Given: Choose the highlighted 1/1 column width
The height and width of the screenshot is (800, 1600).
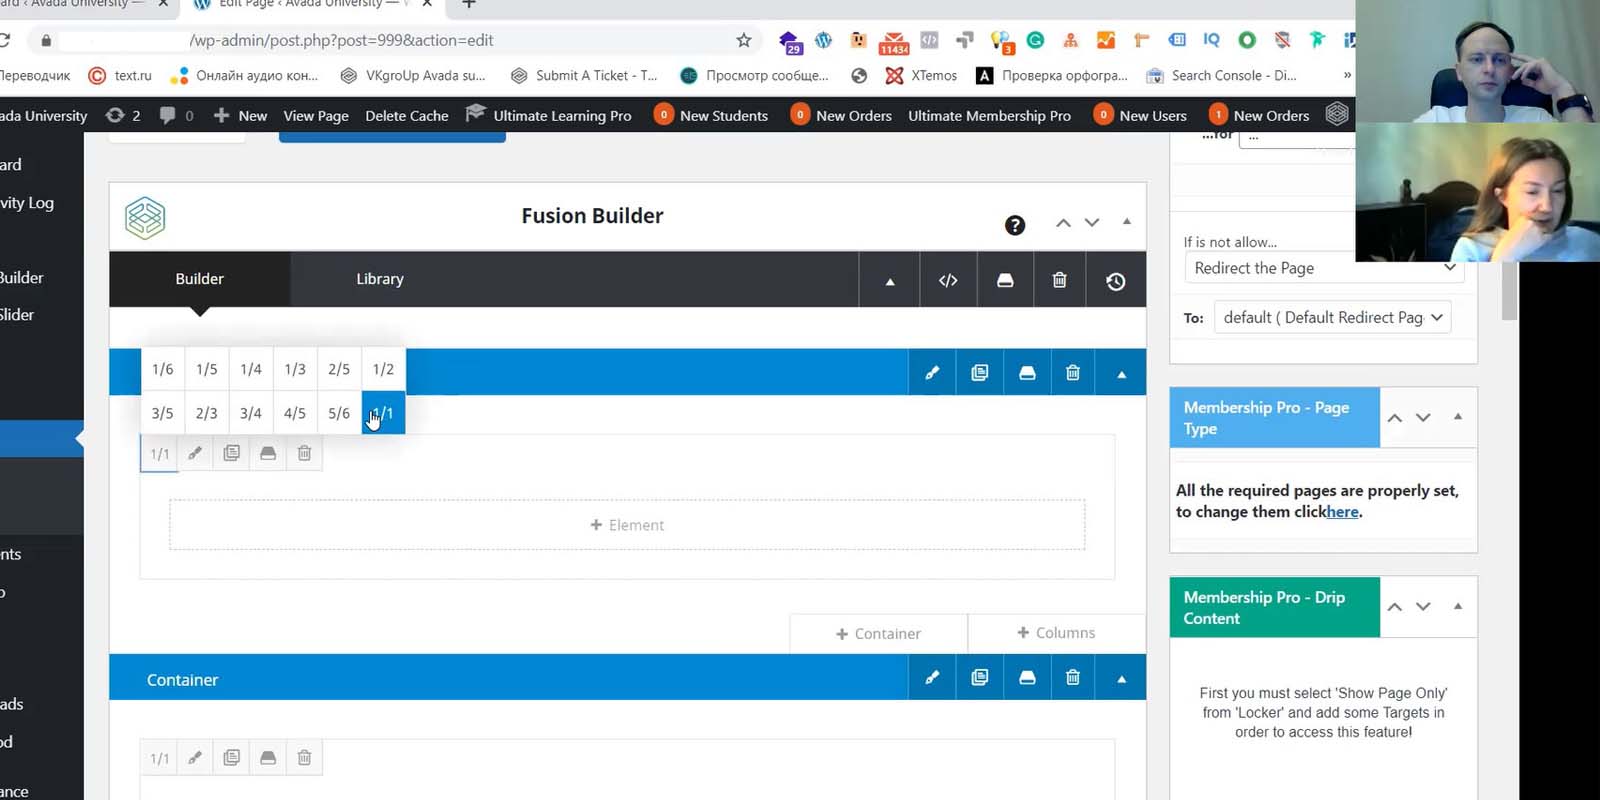Looking at the screenshot, I should (x=383, y=413).
